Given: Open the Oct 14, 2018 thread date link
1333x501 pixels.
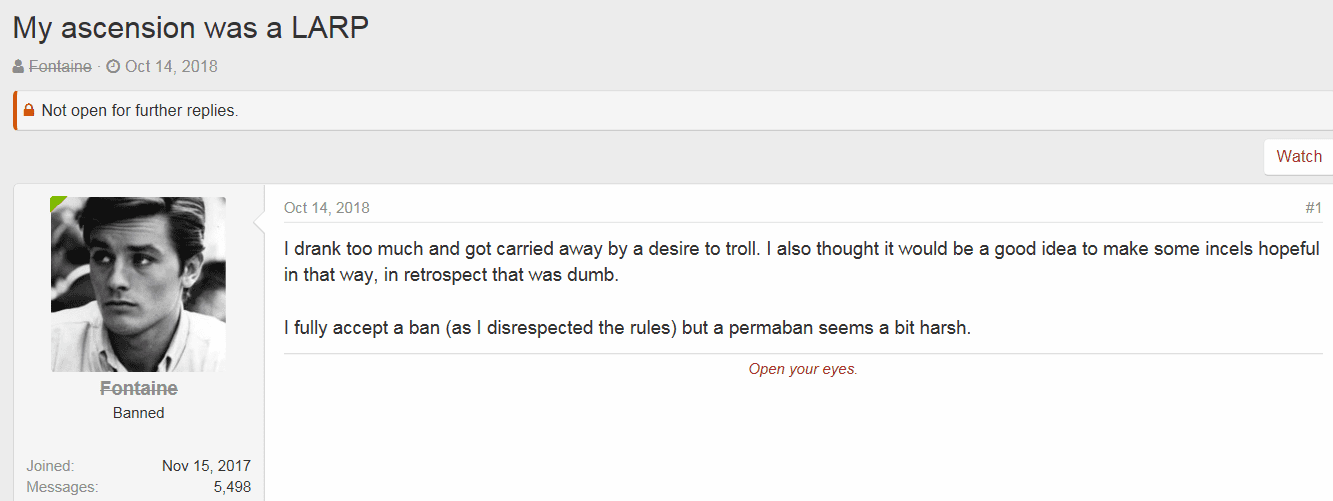Looking at the screenshot, I should pos(171,67).
